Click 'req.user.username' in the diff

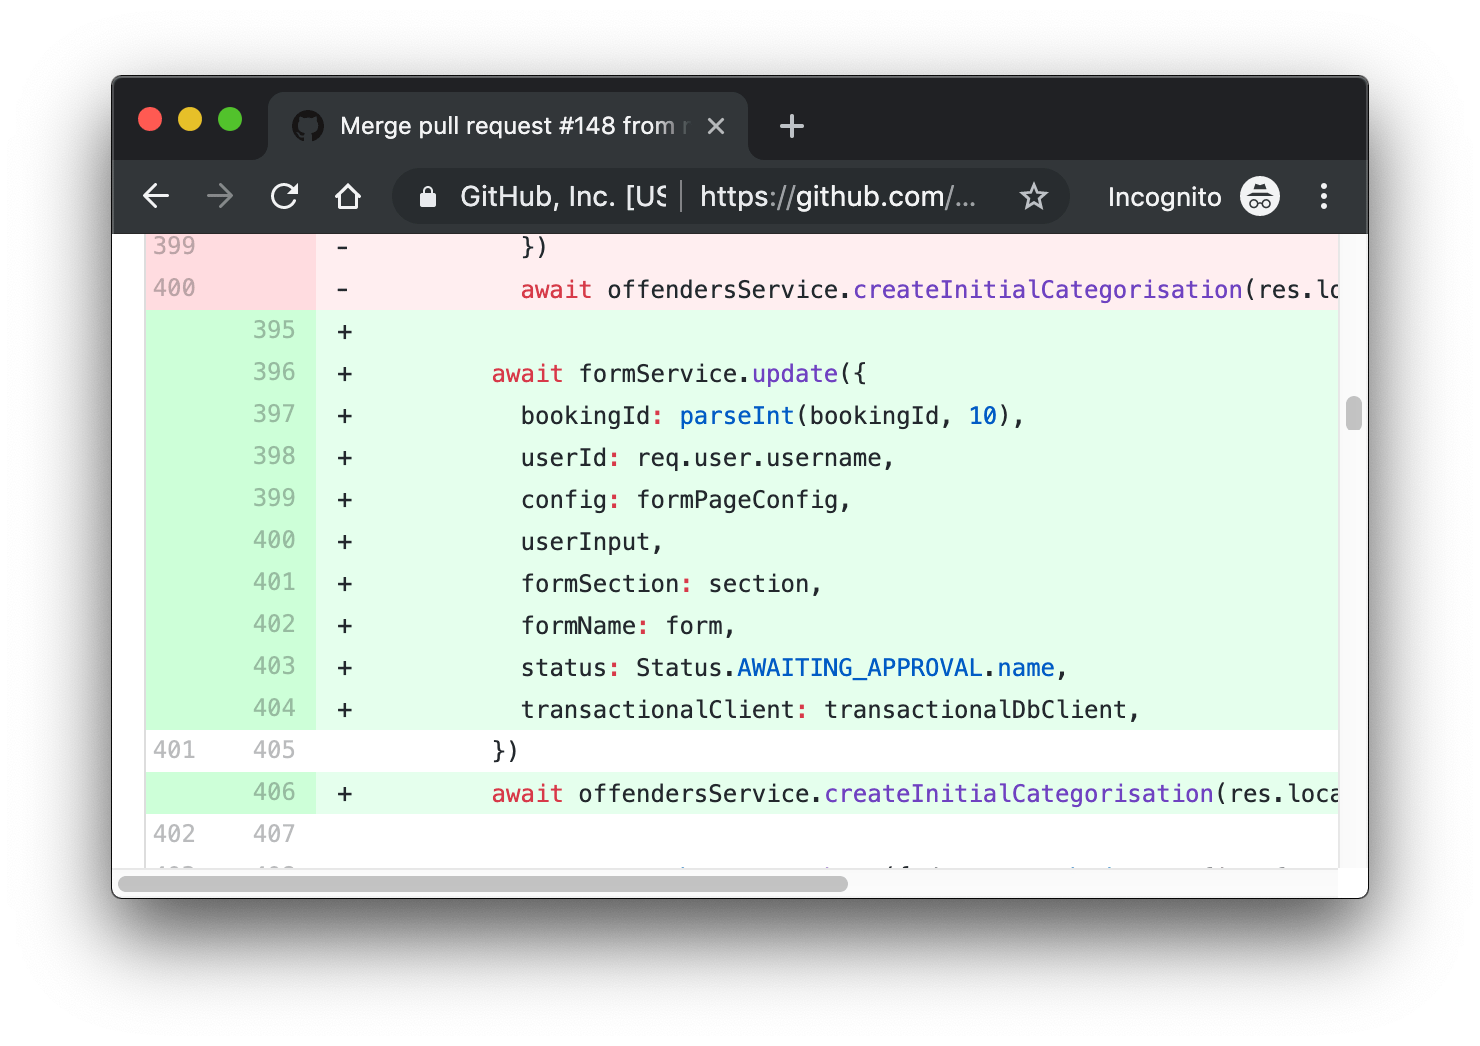[759, 458]
